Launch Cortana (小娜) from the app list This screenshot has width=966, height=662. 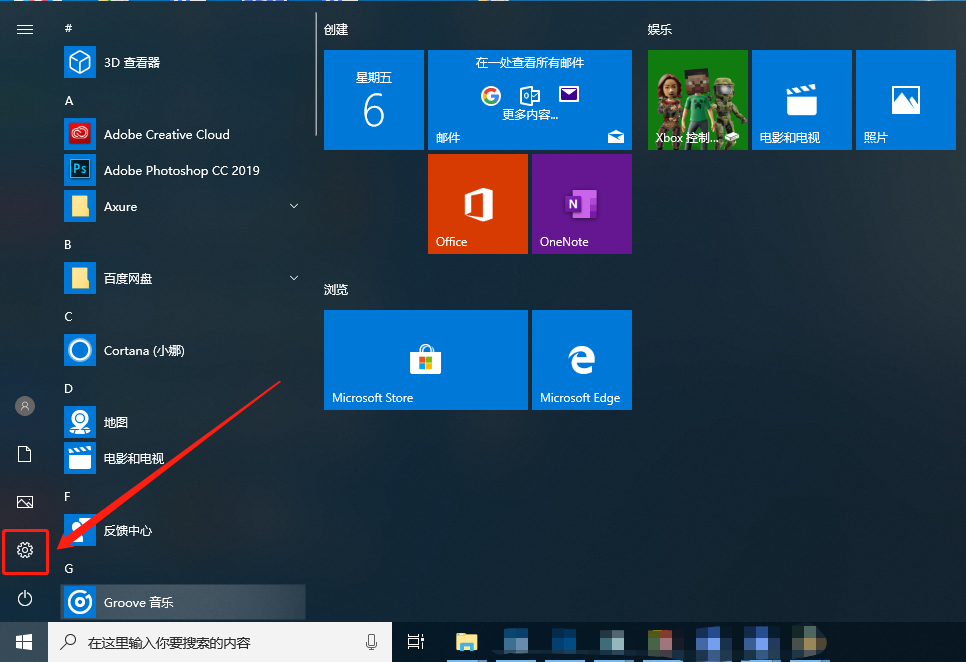(x=184, y=350)
